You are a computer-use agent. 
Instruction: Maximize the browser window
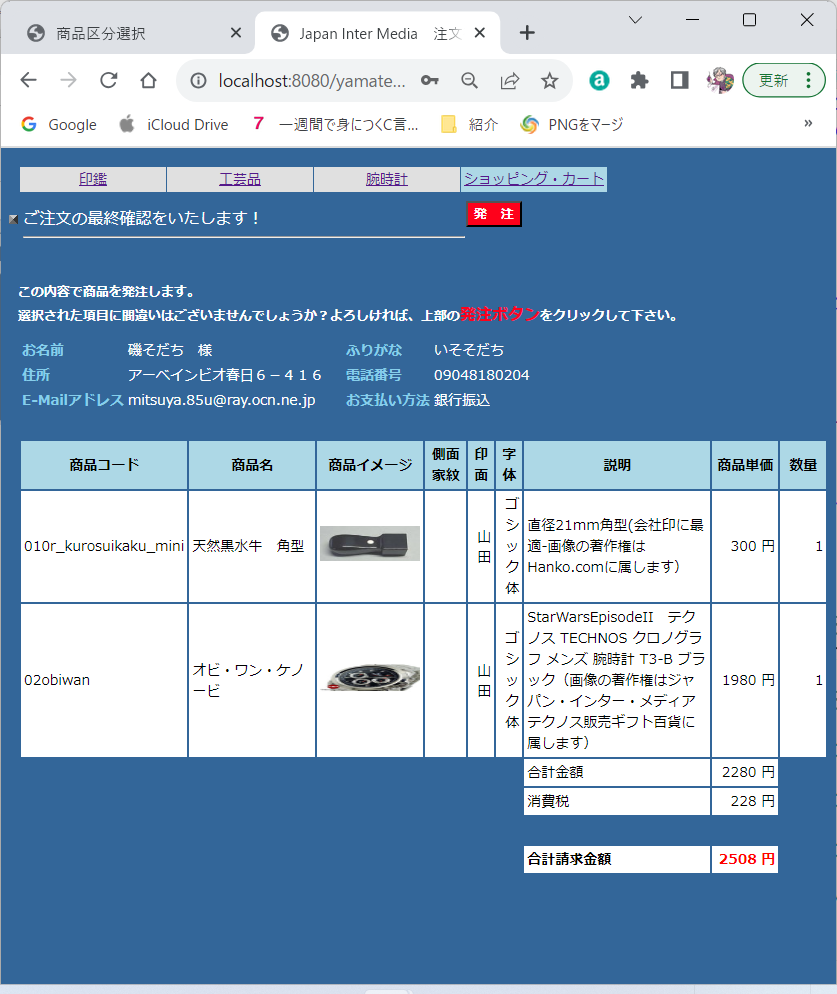749,20
